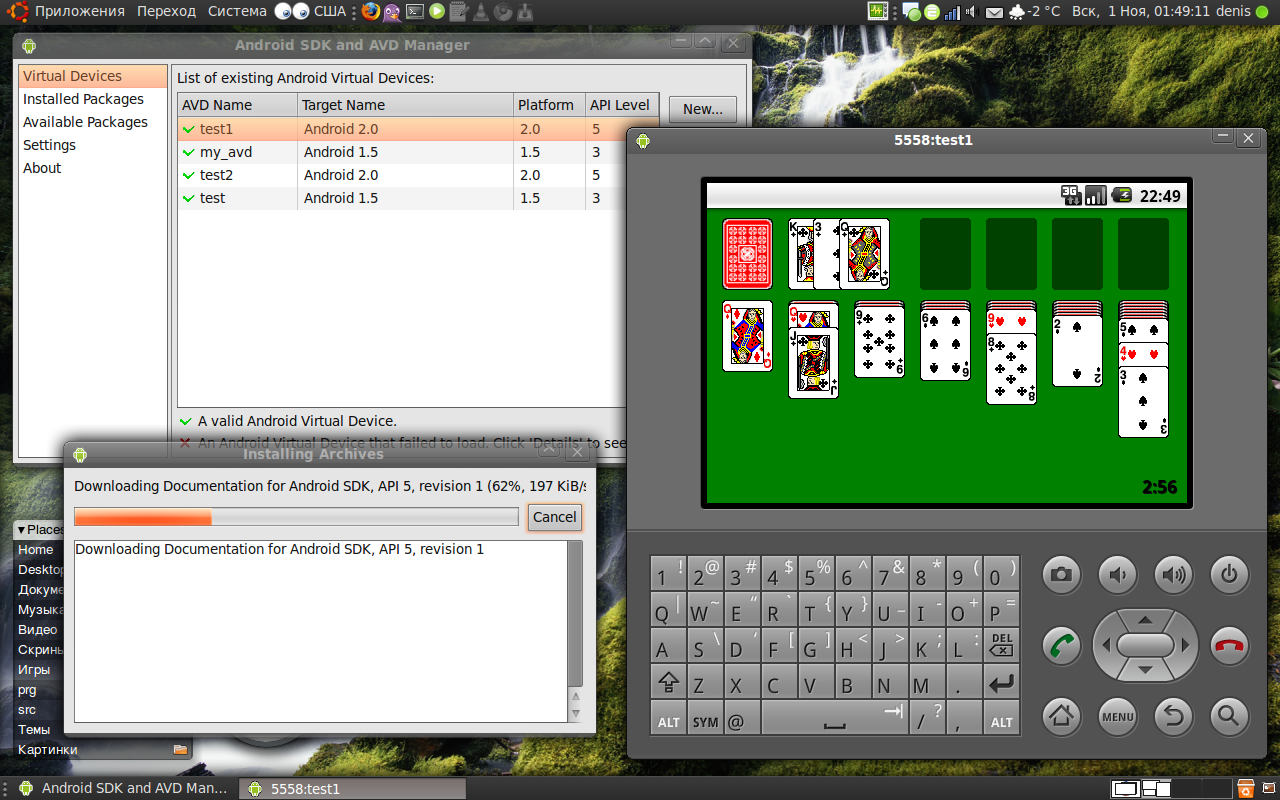Open the terminal launcher in top panel
Viewport: 1280px width, 800px height.
[415, 12]
